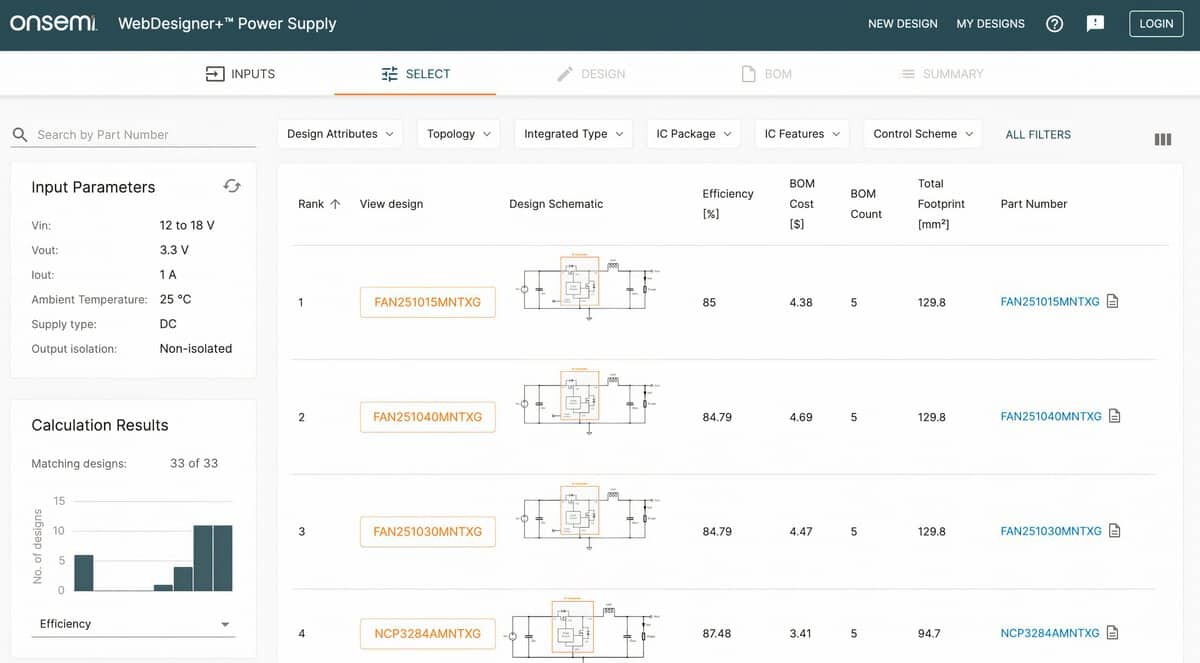Click the search magnifier icon
The height and width of the screenshot is (663, 1200).
coord(20,134)
